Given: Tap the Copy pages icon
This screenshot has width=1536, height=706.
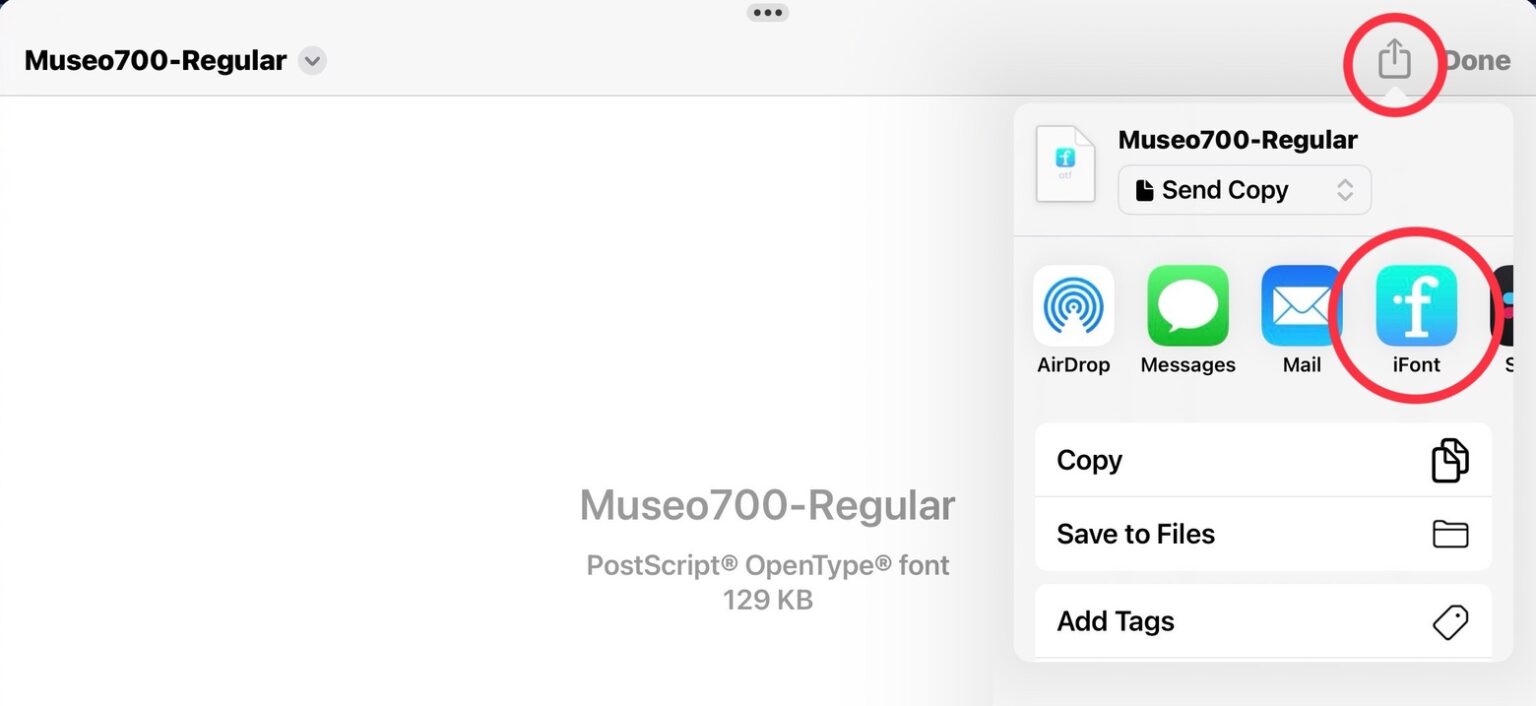Looking at the screenshot, I should [x=1449, y=460].
